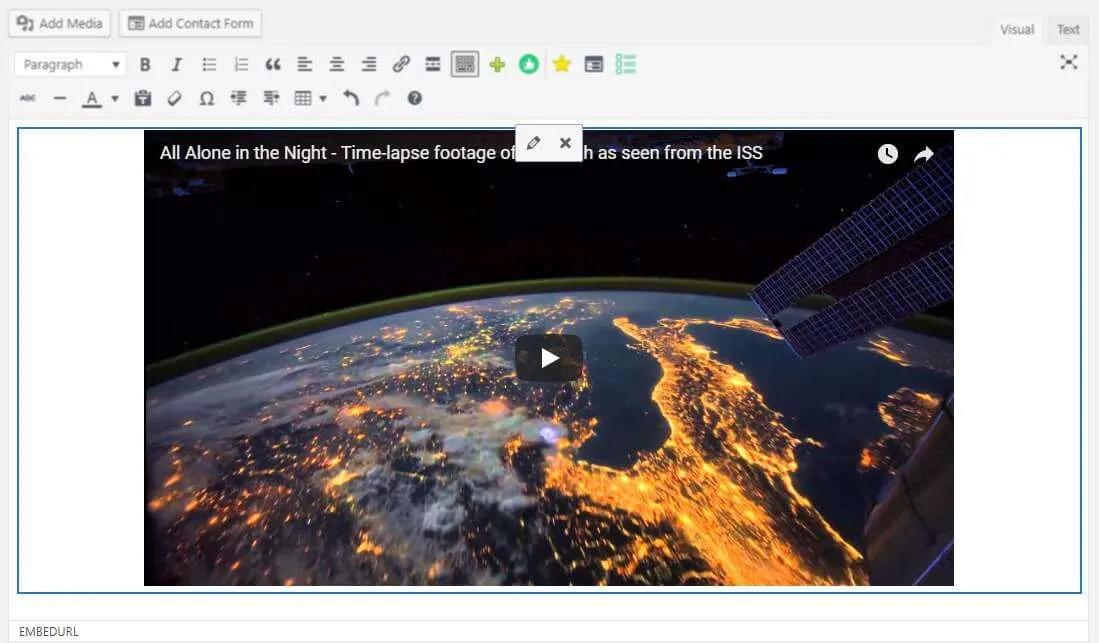This screenshot has height=643, width=1099.
Task: Align text center
Action: pyautogui.click(x=337, y=65)
